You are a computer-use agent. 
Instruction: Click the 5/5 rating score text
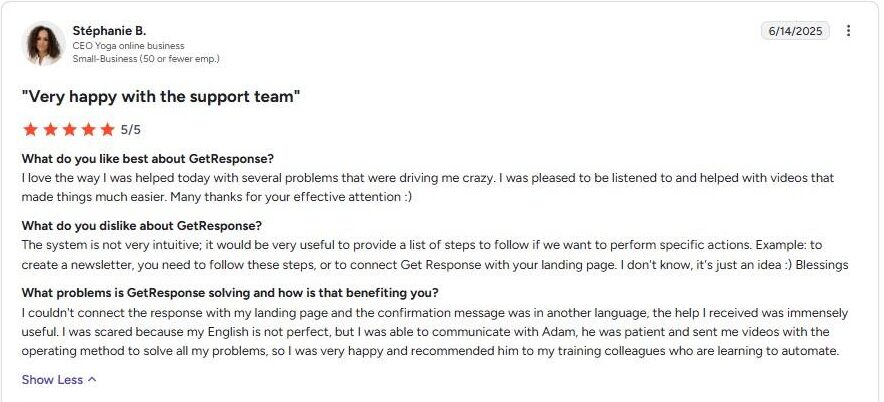point(131,129)
